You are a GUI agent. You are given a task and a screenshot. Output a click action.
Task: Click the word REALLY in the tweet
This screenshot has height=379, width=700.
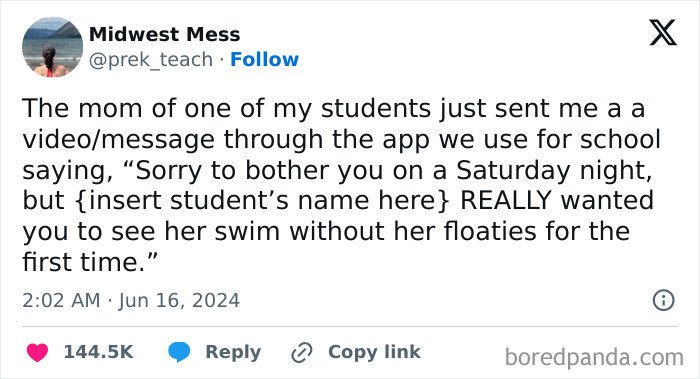point(506,200)
